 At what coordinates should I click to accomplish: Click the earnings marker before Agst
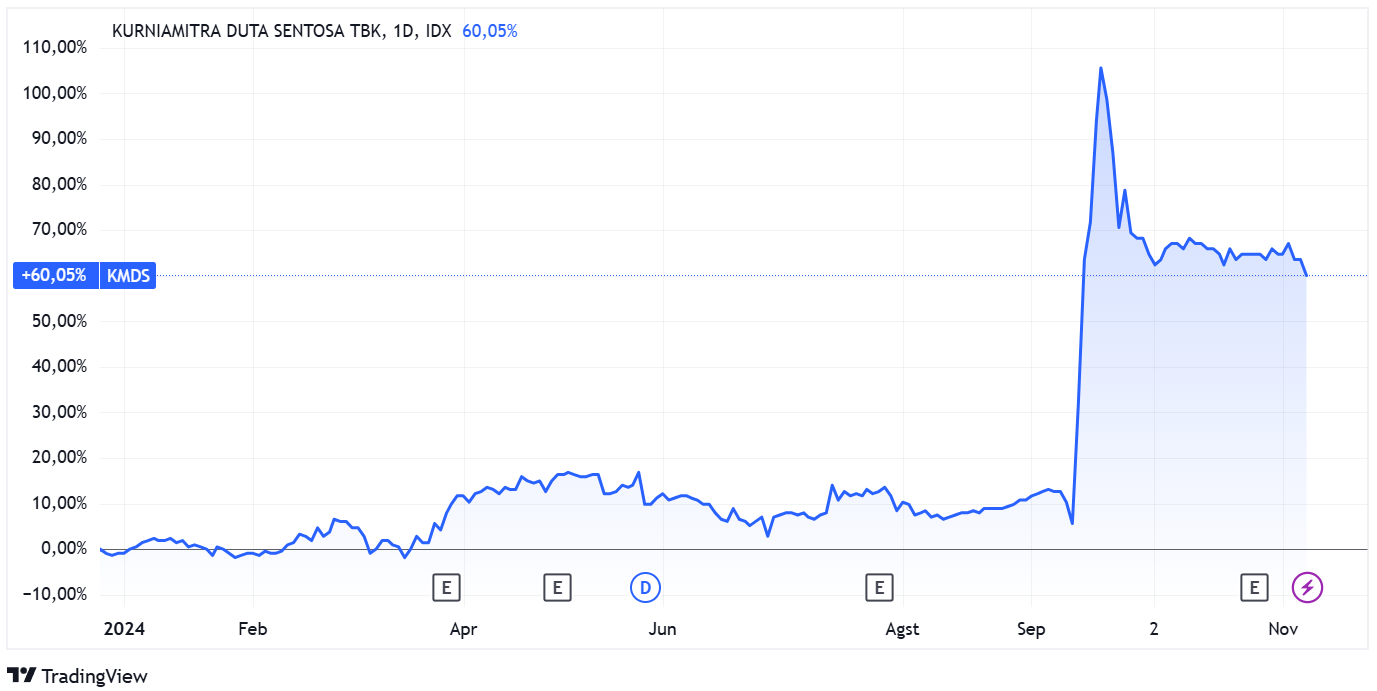coord(879,588)
